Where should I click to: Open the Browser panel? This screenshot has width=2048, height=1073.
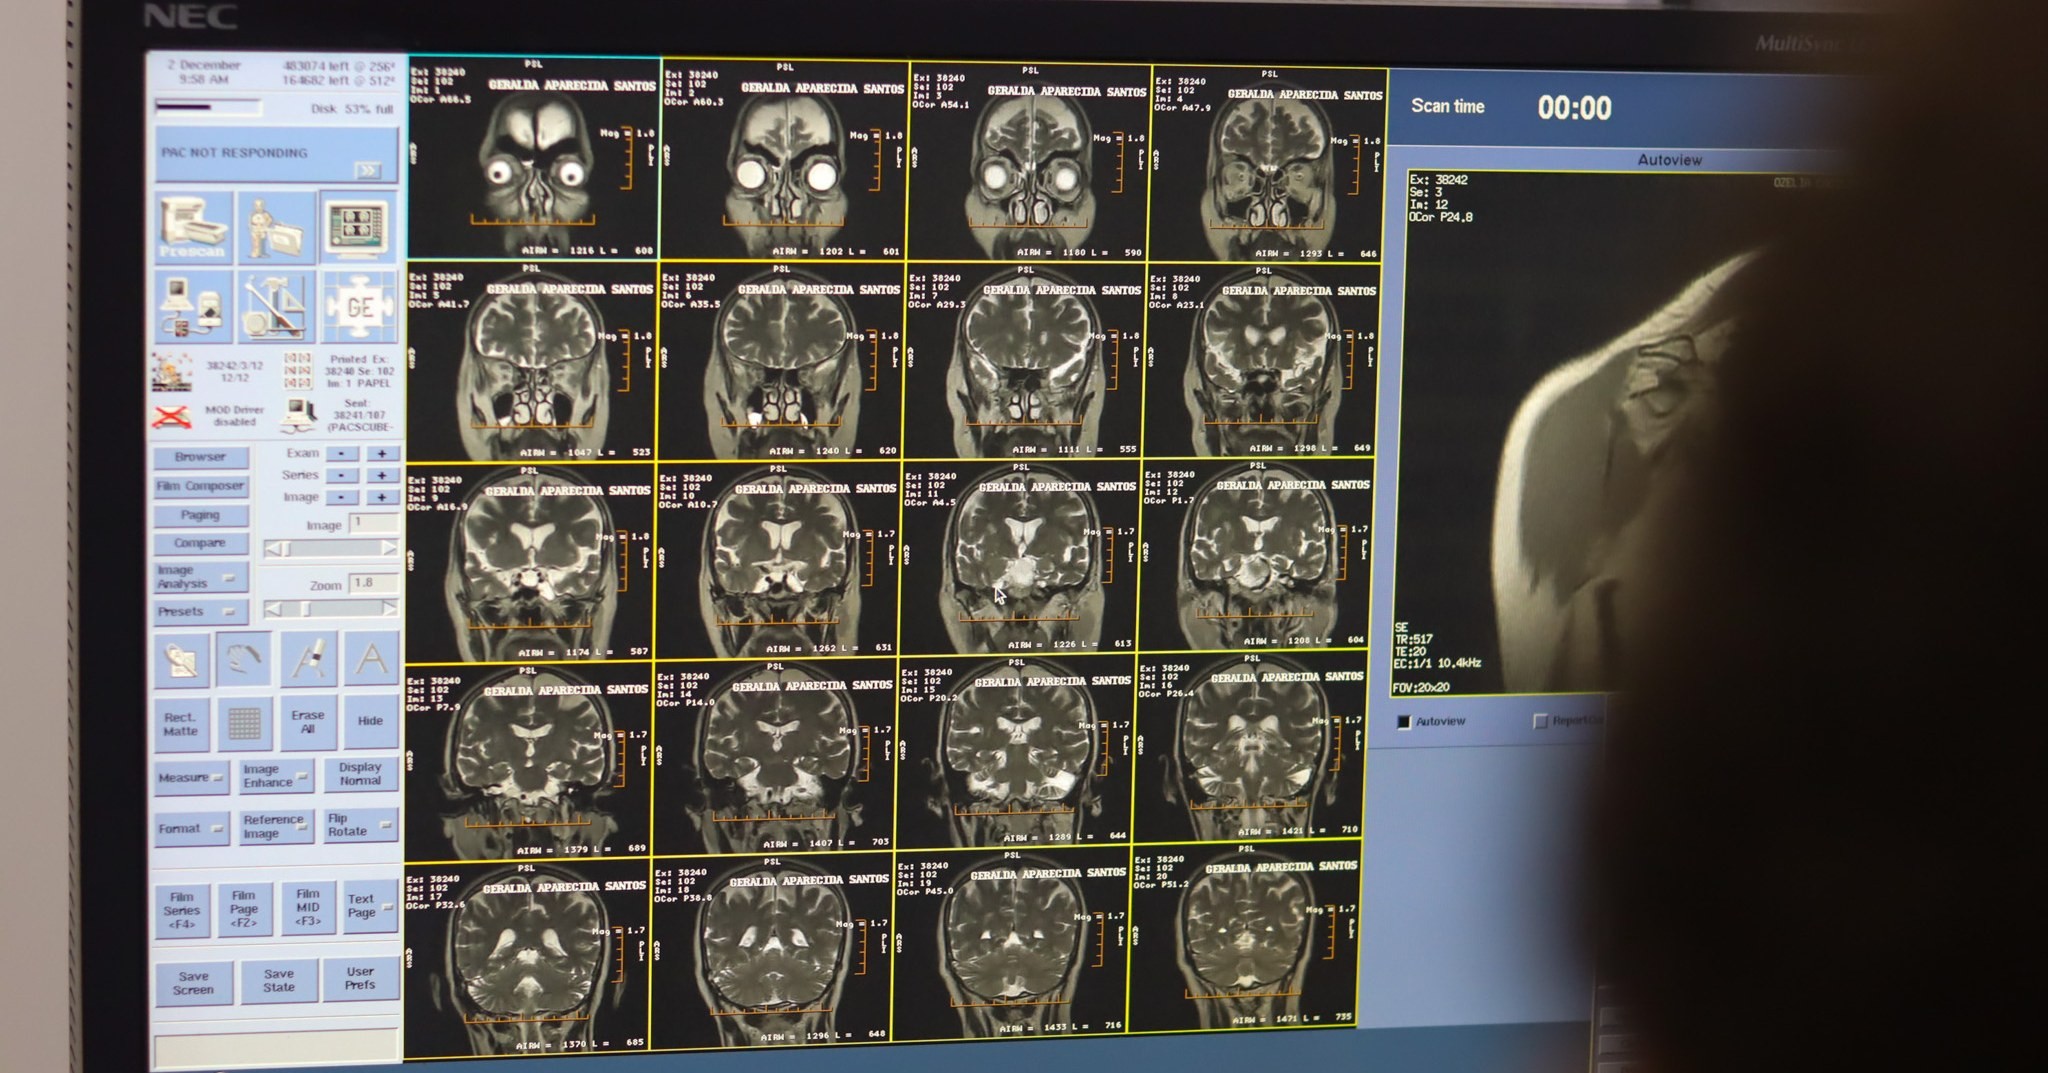[201, 457]
